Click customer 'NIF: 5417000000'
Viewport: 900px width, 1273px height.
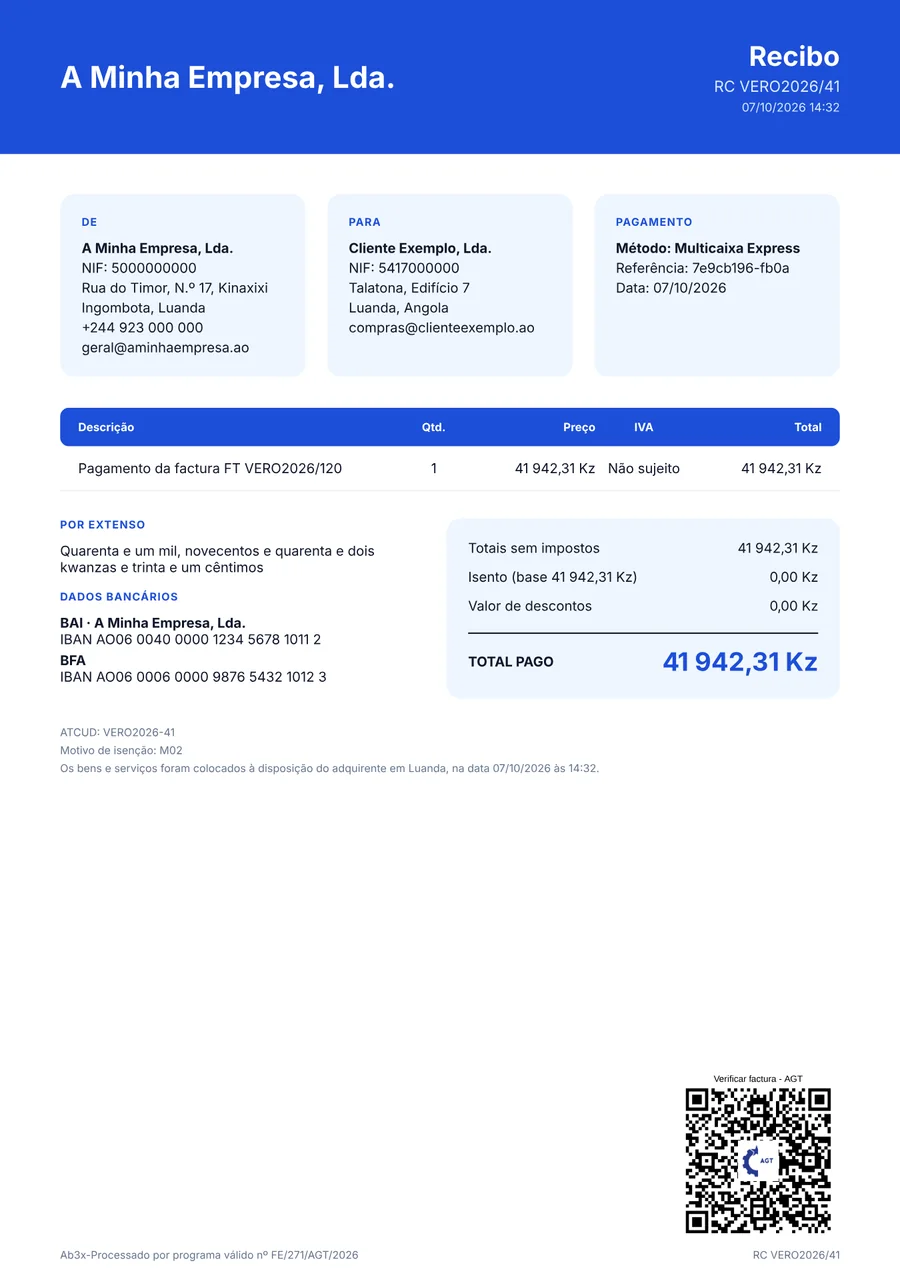coord(404,268)
